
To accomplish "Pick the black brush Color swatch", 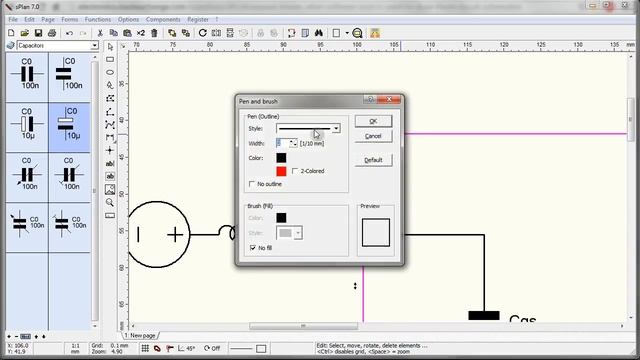I will point(281,218).
